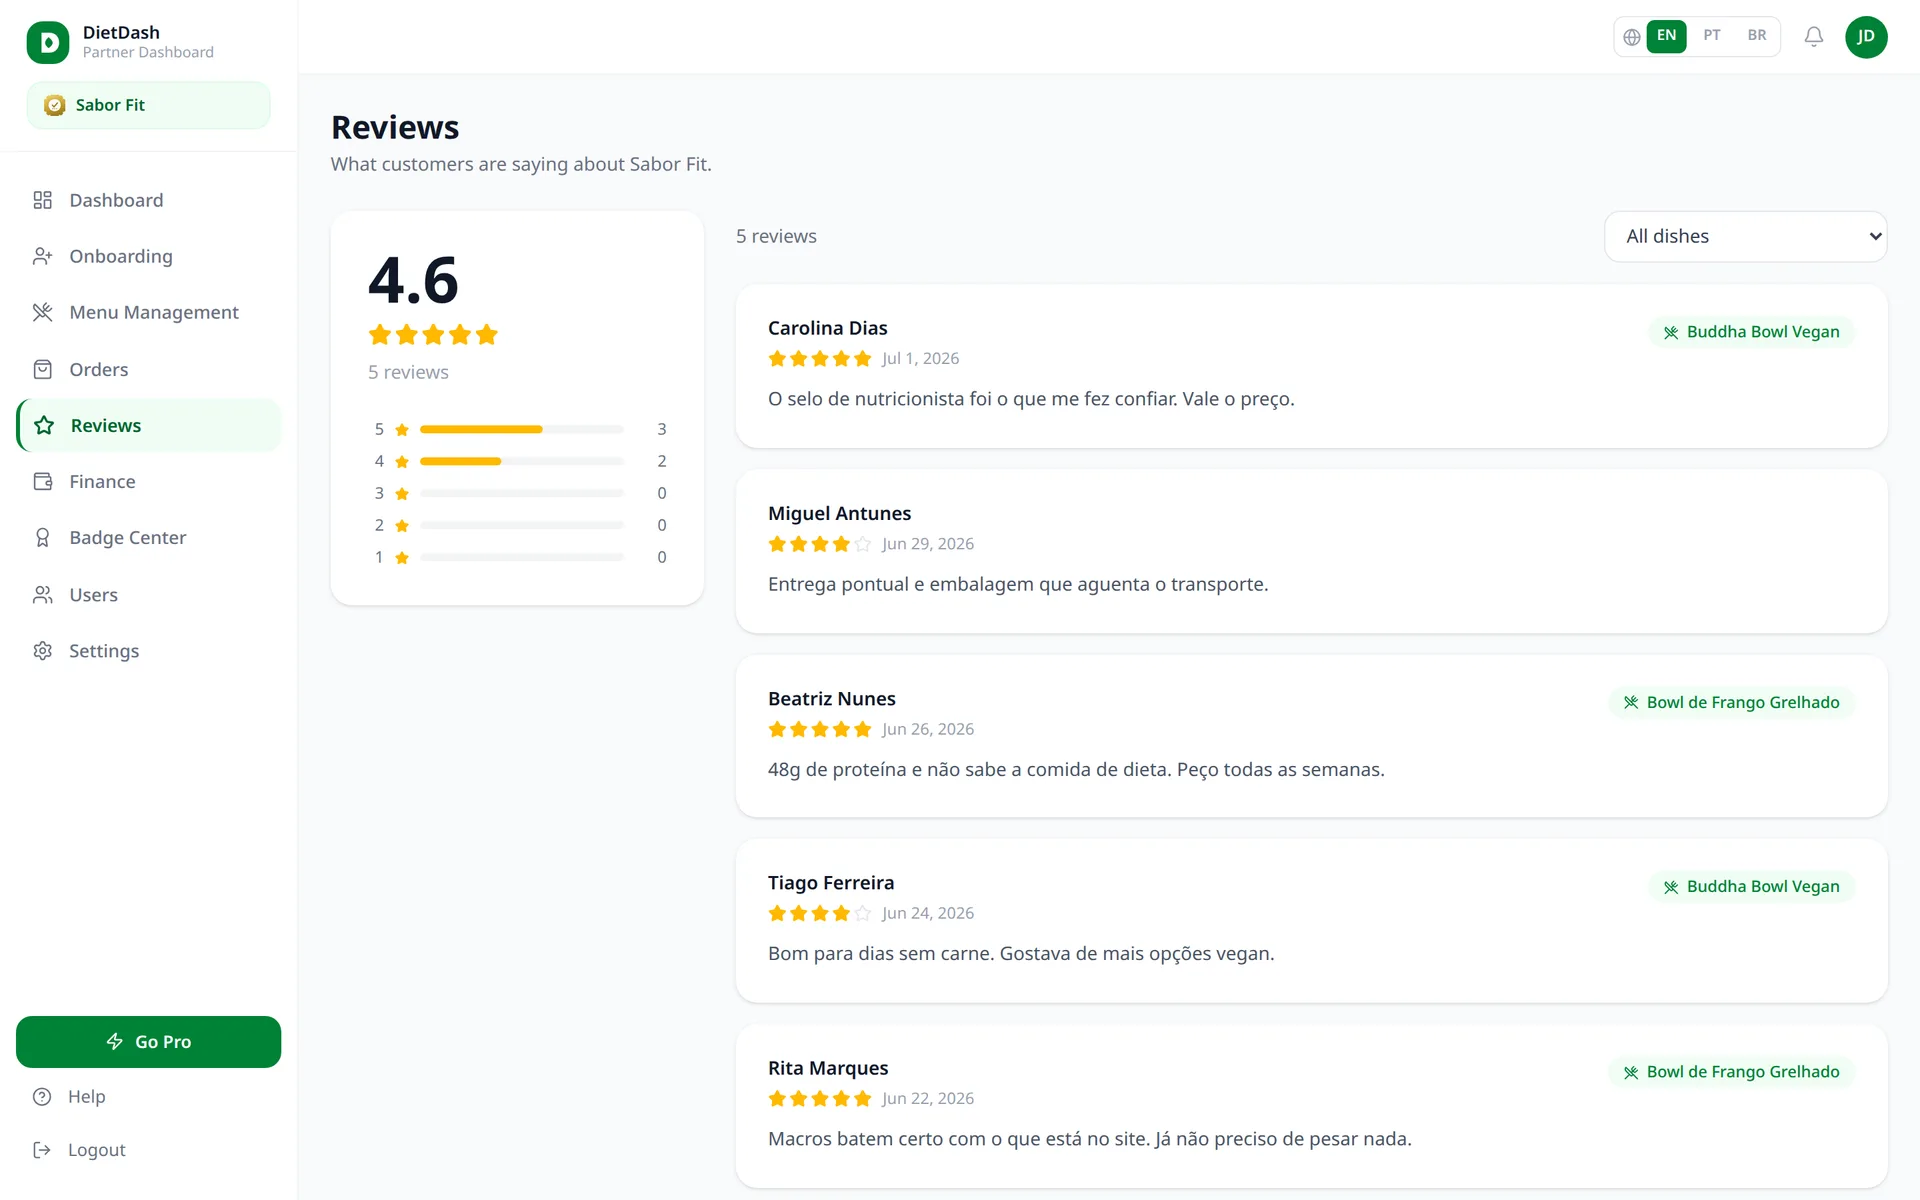Click the Rita Marques reviewer name
The height and width of the screenshot is (1200, 1920).
pyautogui.click(x=828, y=1068)
